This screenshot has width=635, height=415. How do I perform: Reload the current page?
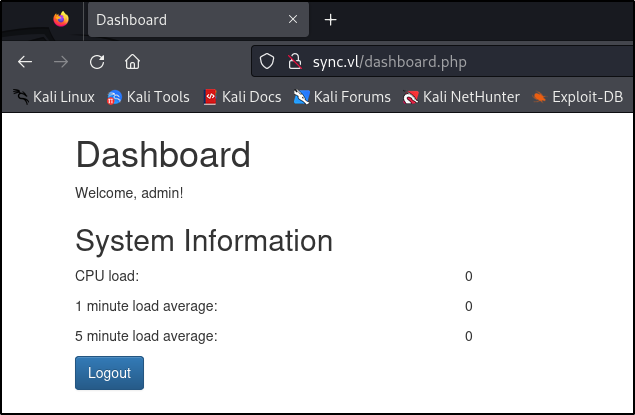click(97, 61)
